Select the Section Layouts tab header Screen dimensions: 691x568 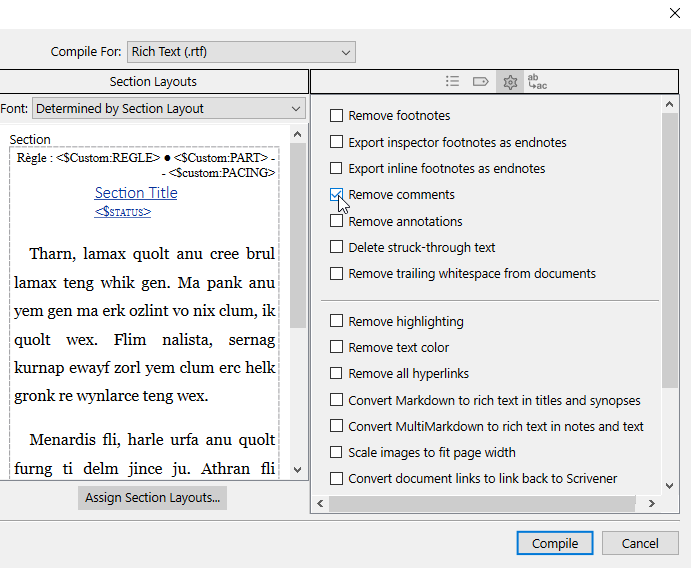click(x=153, y=82)
